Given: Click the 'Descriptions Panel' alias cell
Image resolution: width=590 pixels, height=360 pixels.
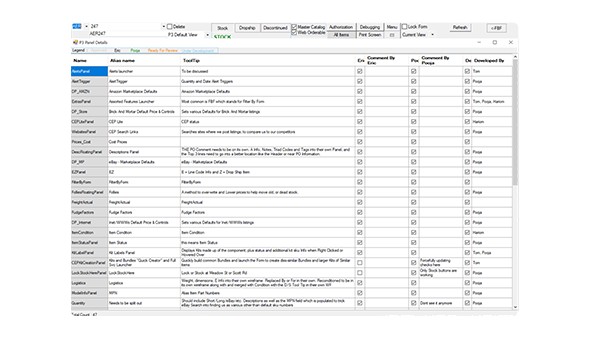Looking at the screenshot, I should point(144,152).
